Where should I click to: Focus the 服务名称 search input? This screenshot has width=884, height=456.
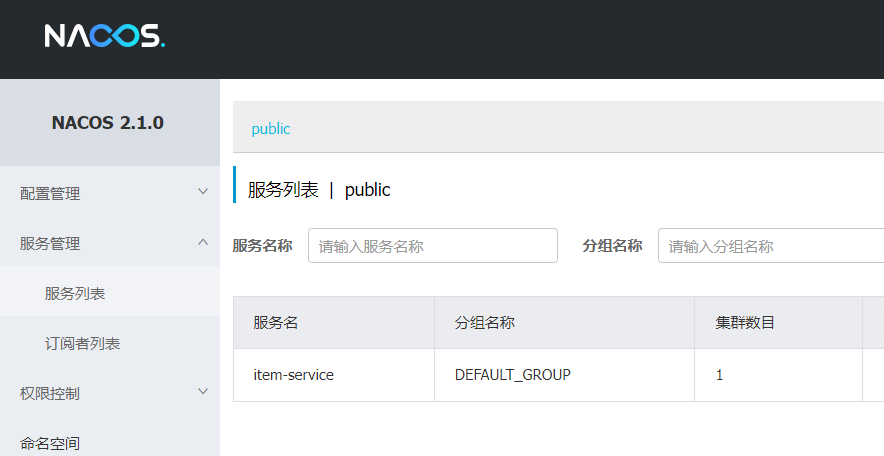click(x=432, y=246)
